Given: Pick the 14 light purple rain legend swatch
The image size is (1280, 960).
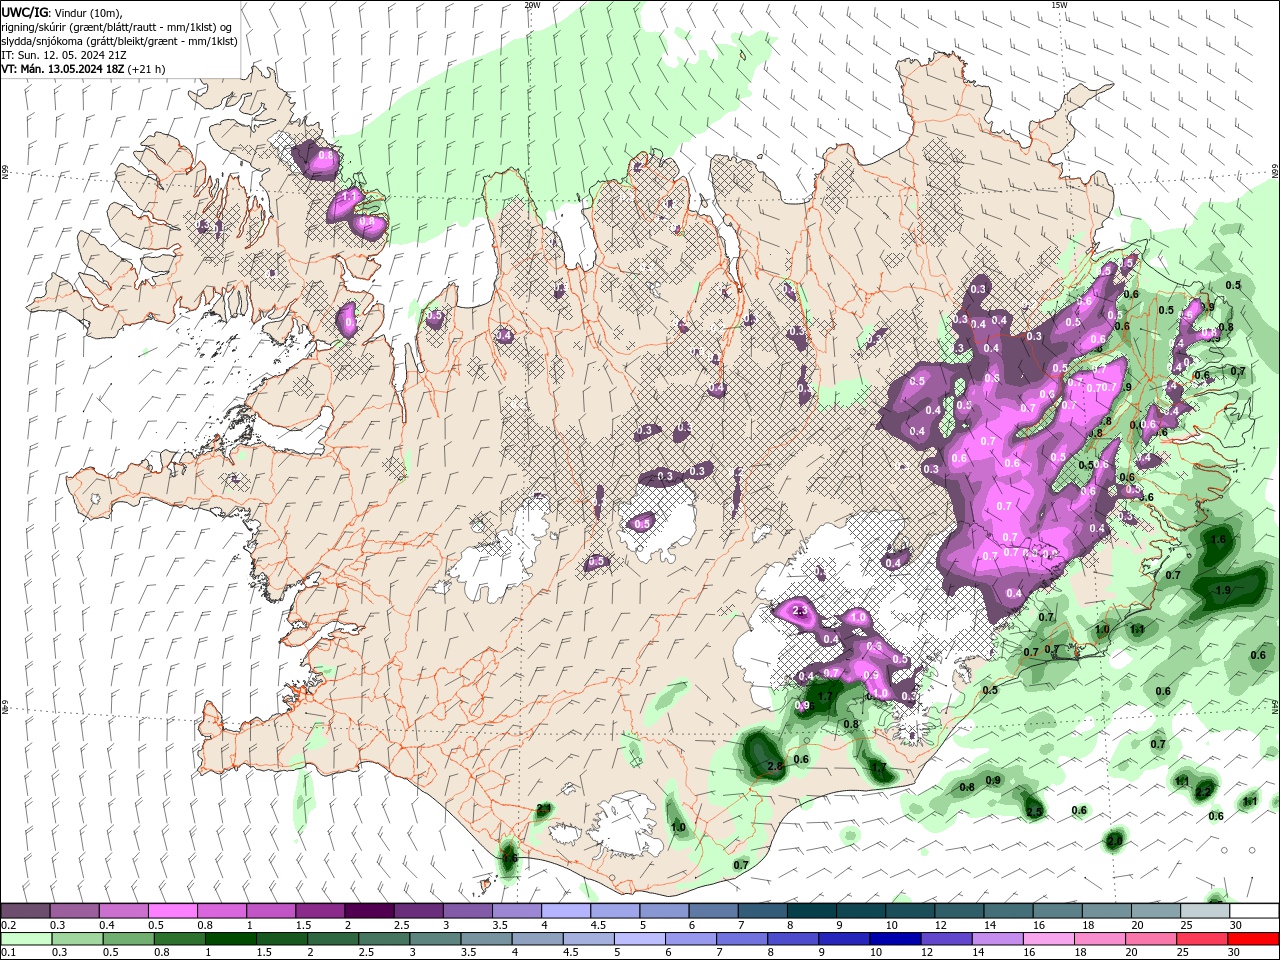Looking at the screenshot, I should click(998, 939).
